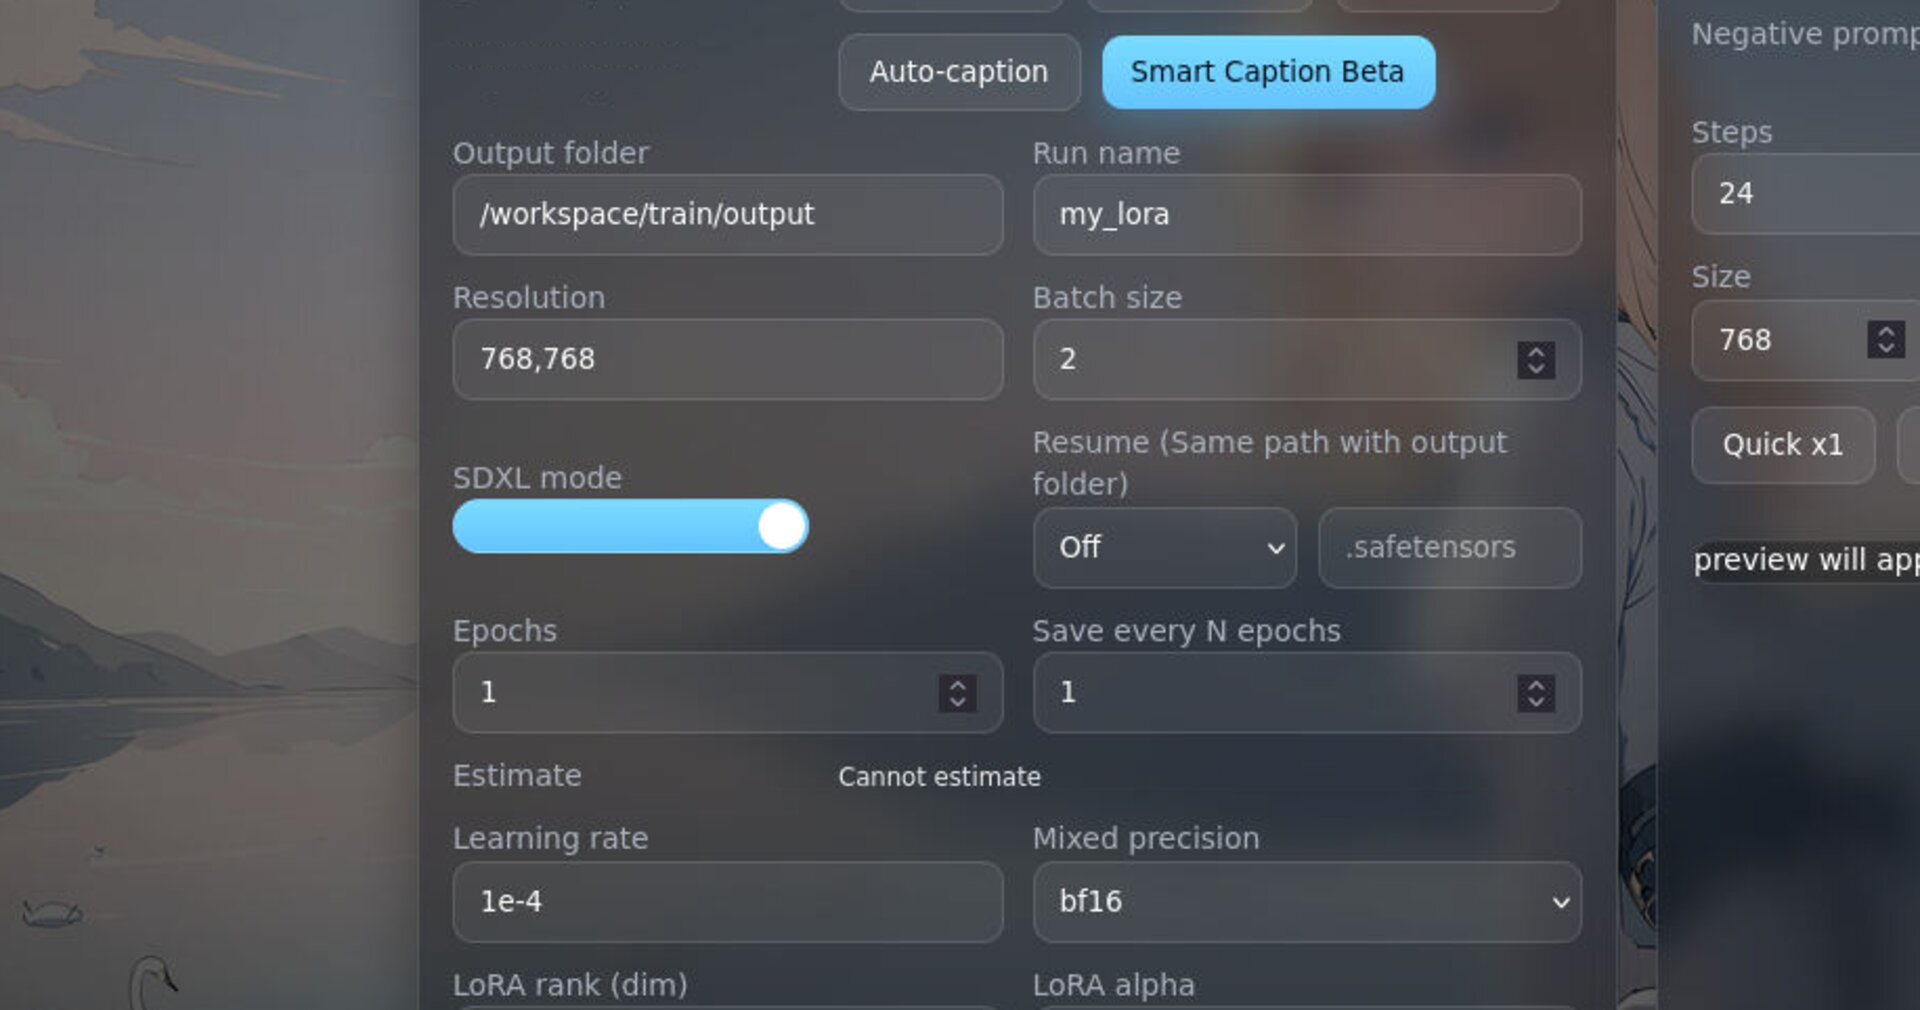Adjust the Size value with its stepper

tap(1884, 341)
